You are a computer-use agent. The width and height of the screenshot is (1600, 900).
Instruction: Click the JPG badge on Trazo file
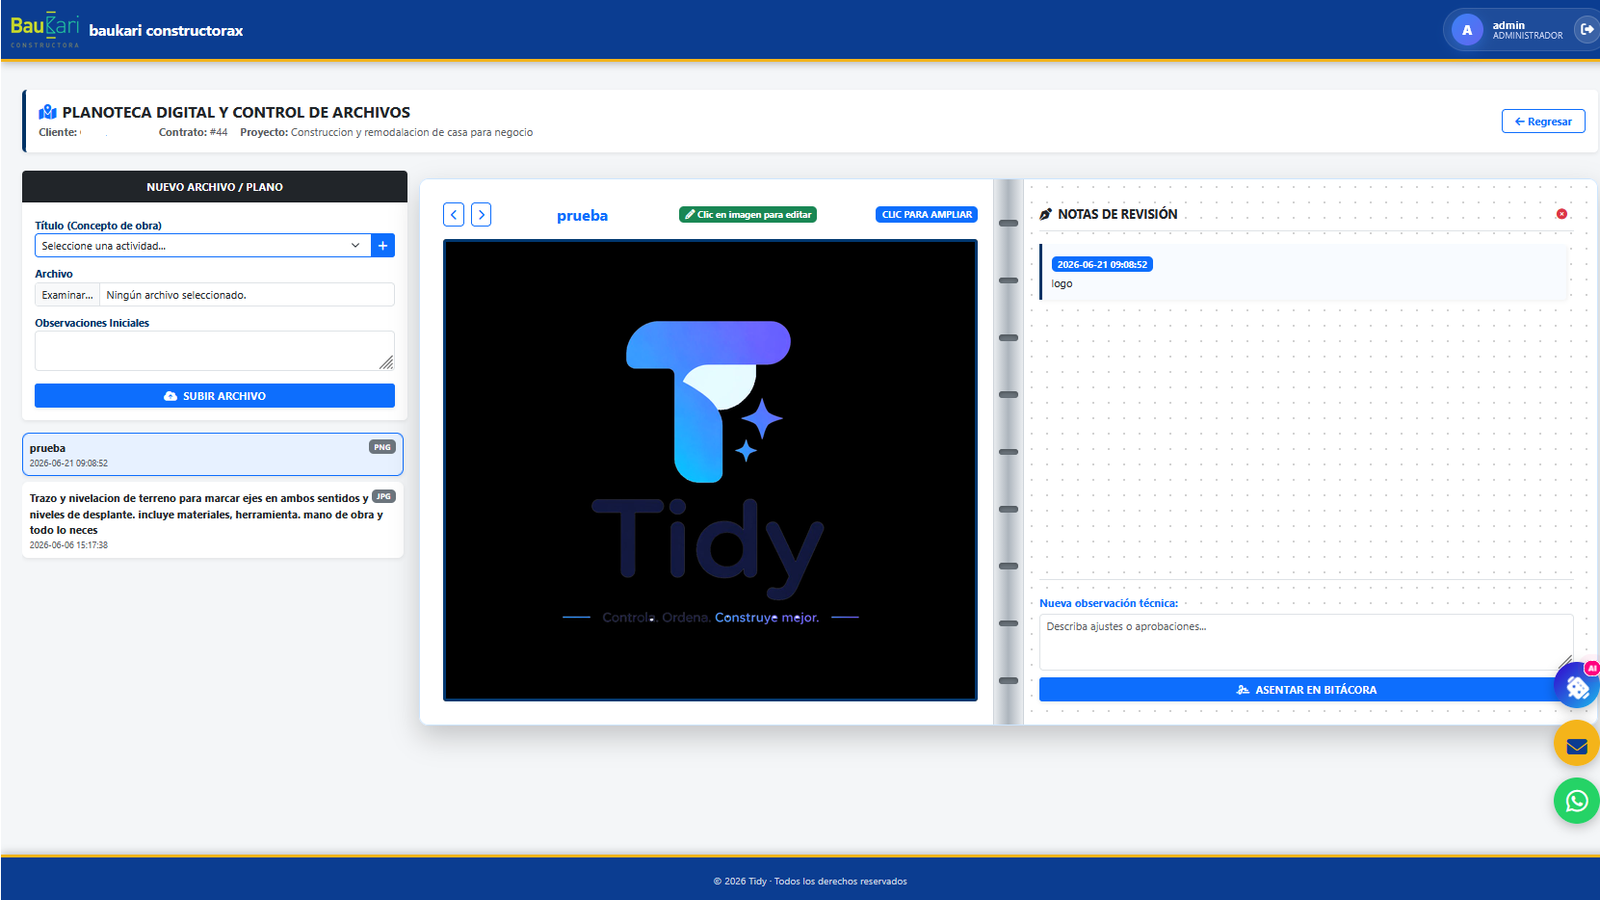coord(384,496)
